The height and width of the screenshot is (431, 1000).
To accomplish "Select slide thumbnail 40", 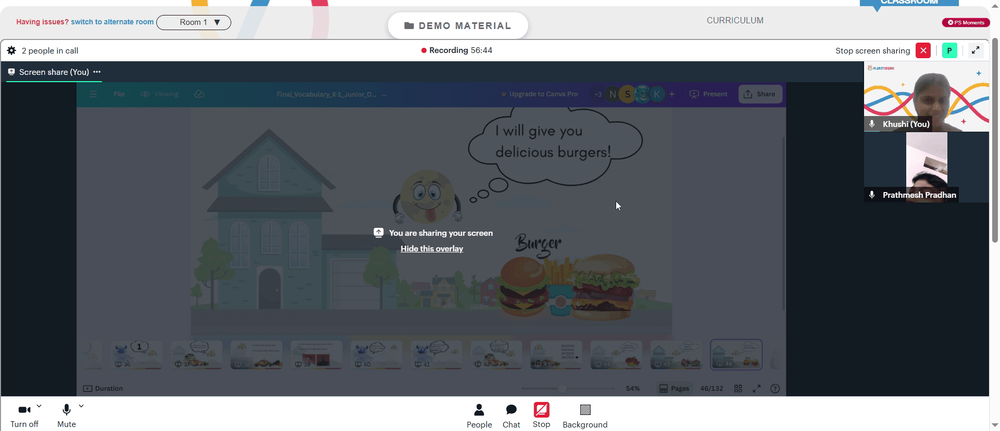I will click(x=376, y=354).
